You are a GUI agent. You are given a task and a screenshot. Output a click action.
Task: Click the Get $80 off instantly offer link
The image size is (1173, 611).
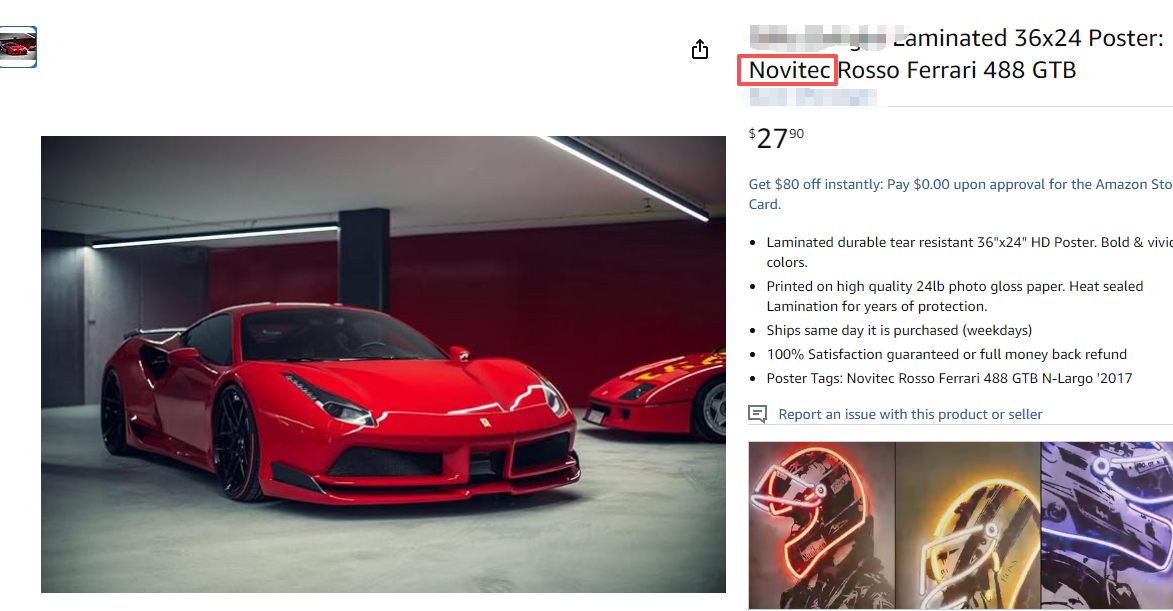click(961, 194)
